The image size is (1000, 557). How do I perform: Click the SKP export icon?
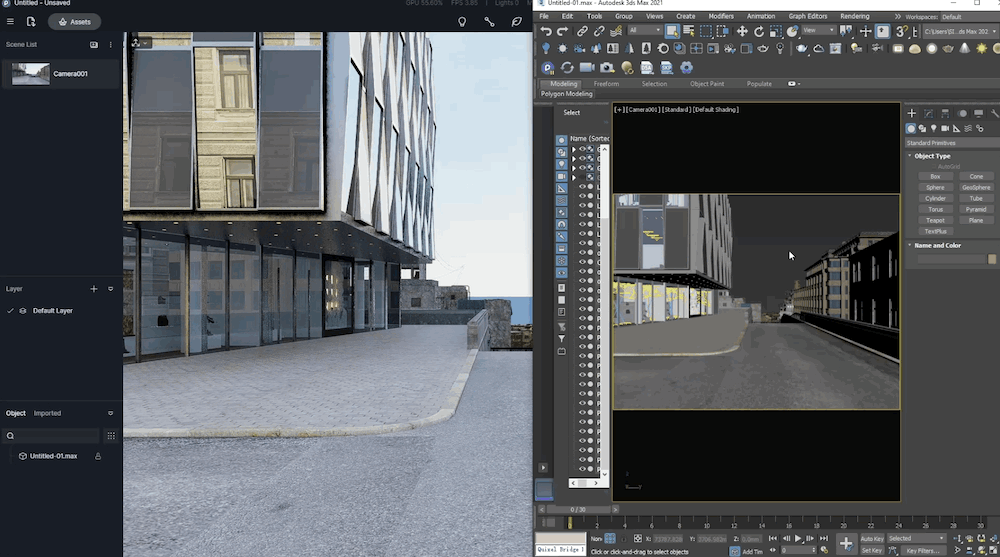pyautogui.click(x=666, y=68)
